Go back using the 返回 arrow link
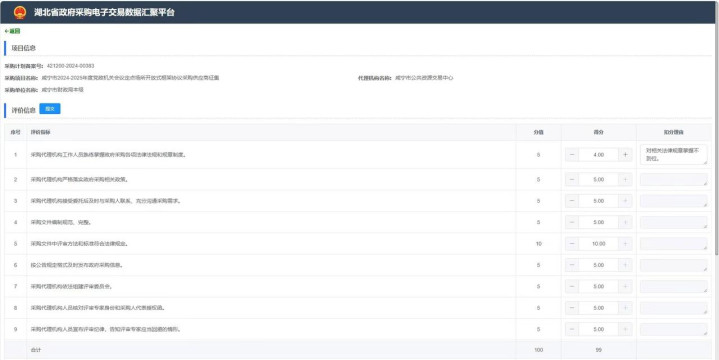This screenshot has width=719, height=360. click(x=12, y=31)
